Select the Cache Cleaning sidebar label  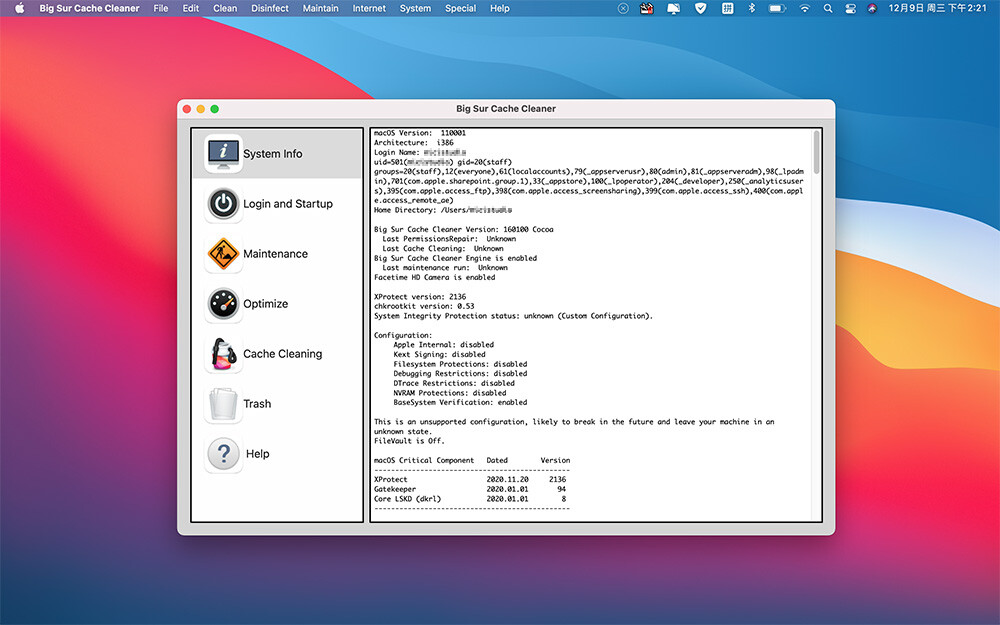[283, 354]
